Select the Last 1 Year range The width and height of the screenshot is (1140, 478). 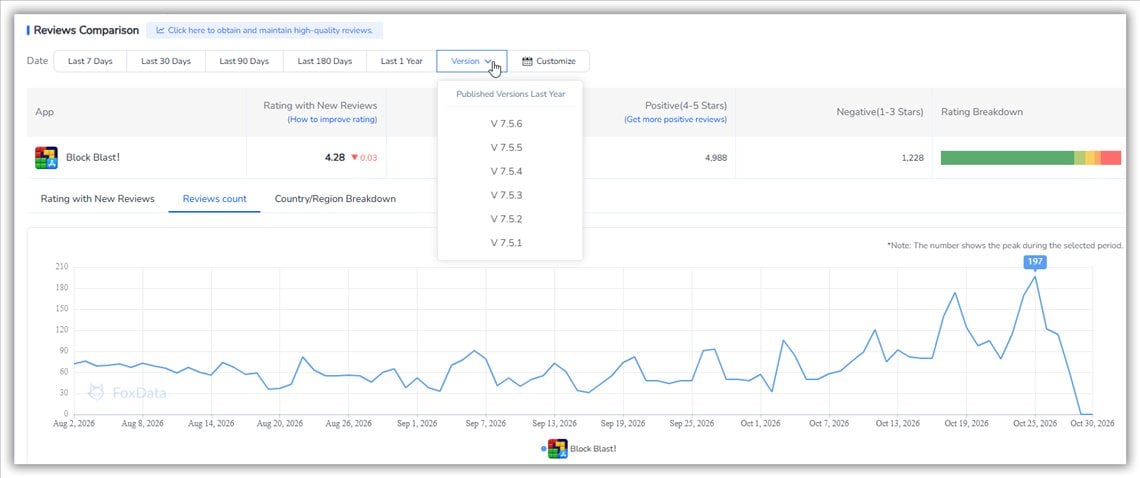(401, 61)
